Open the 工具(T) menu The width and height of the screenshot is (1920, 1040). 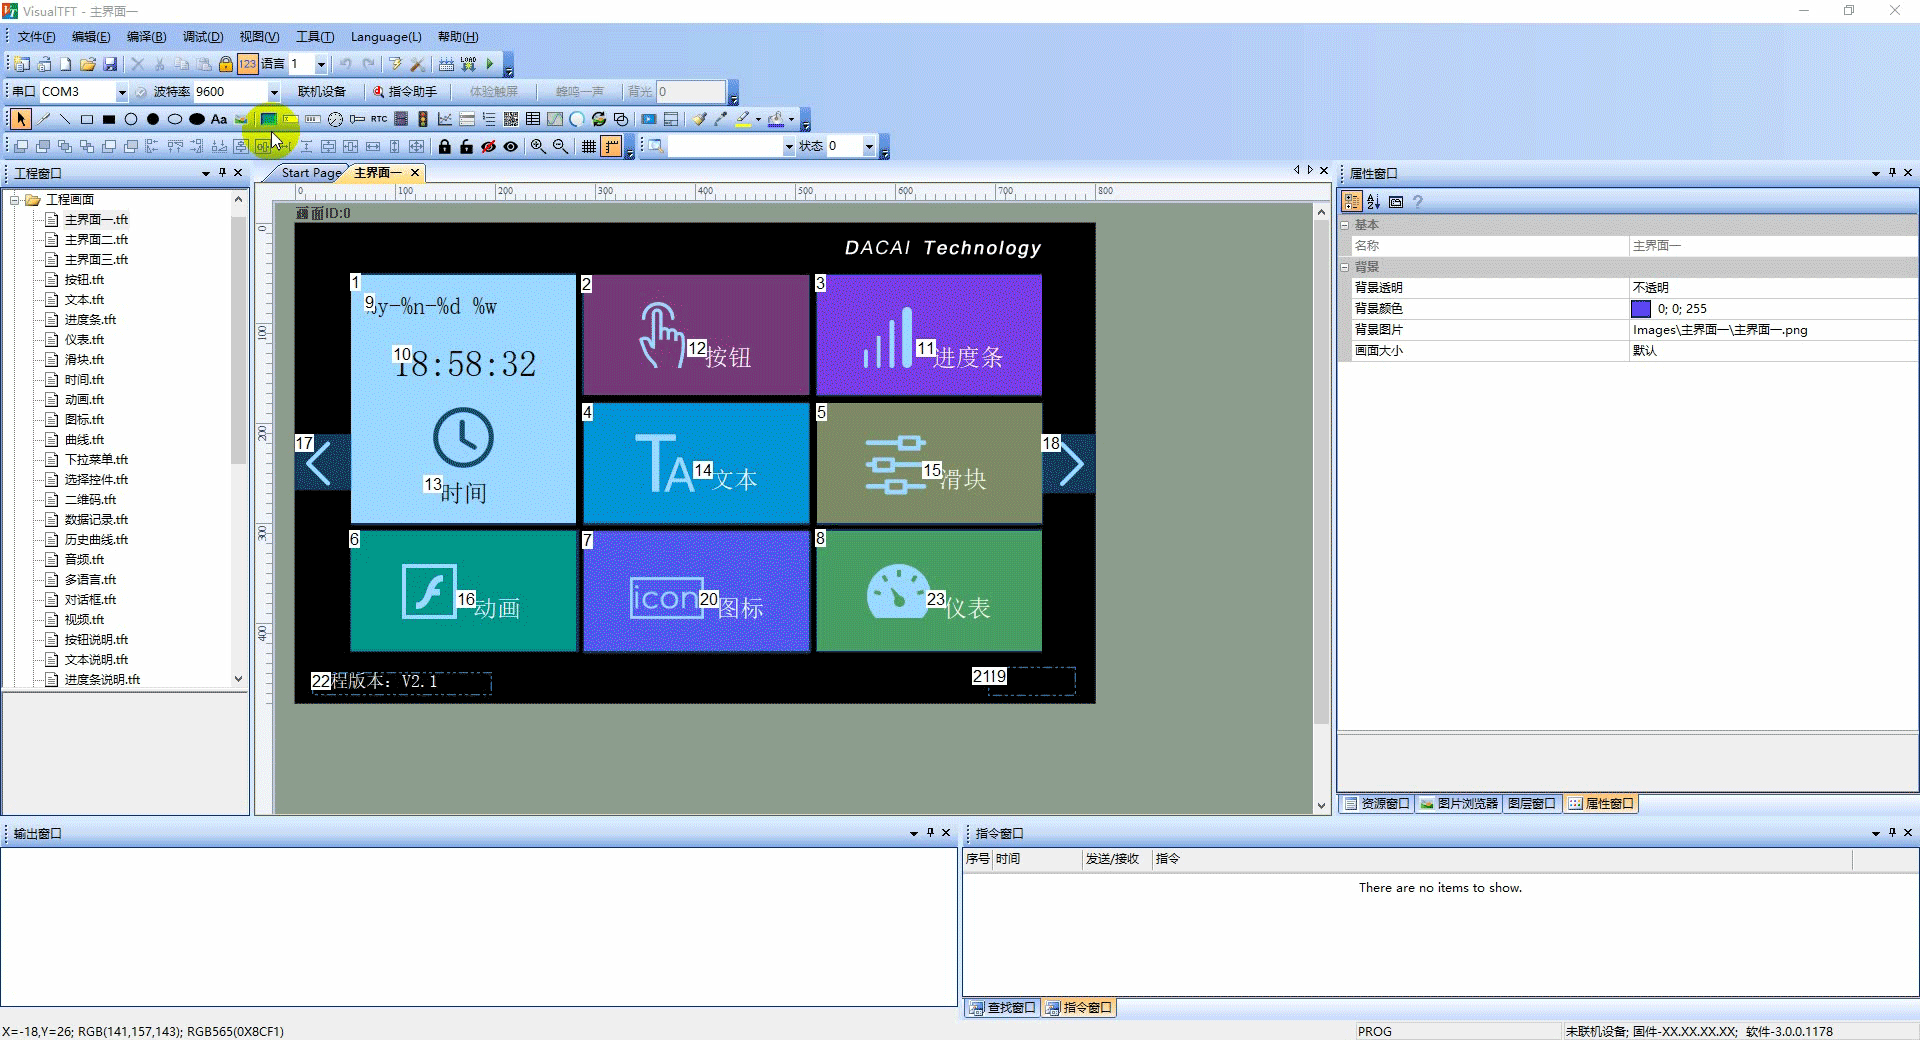pos(315,37)
